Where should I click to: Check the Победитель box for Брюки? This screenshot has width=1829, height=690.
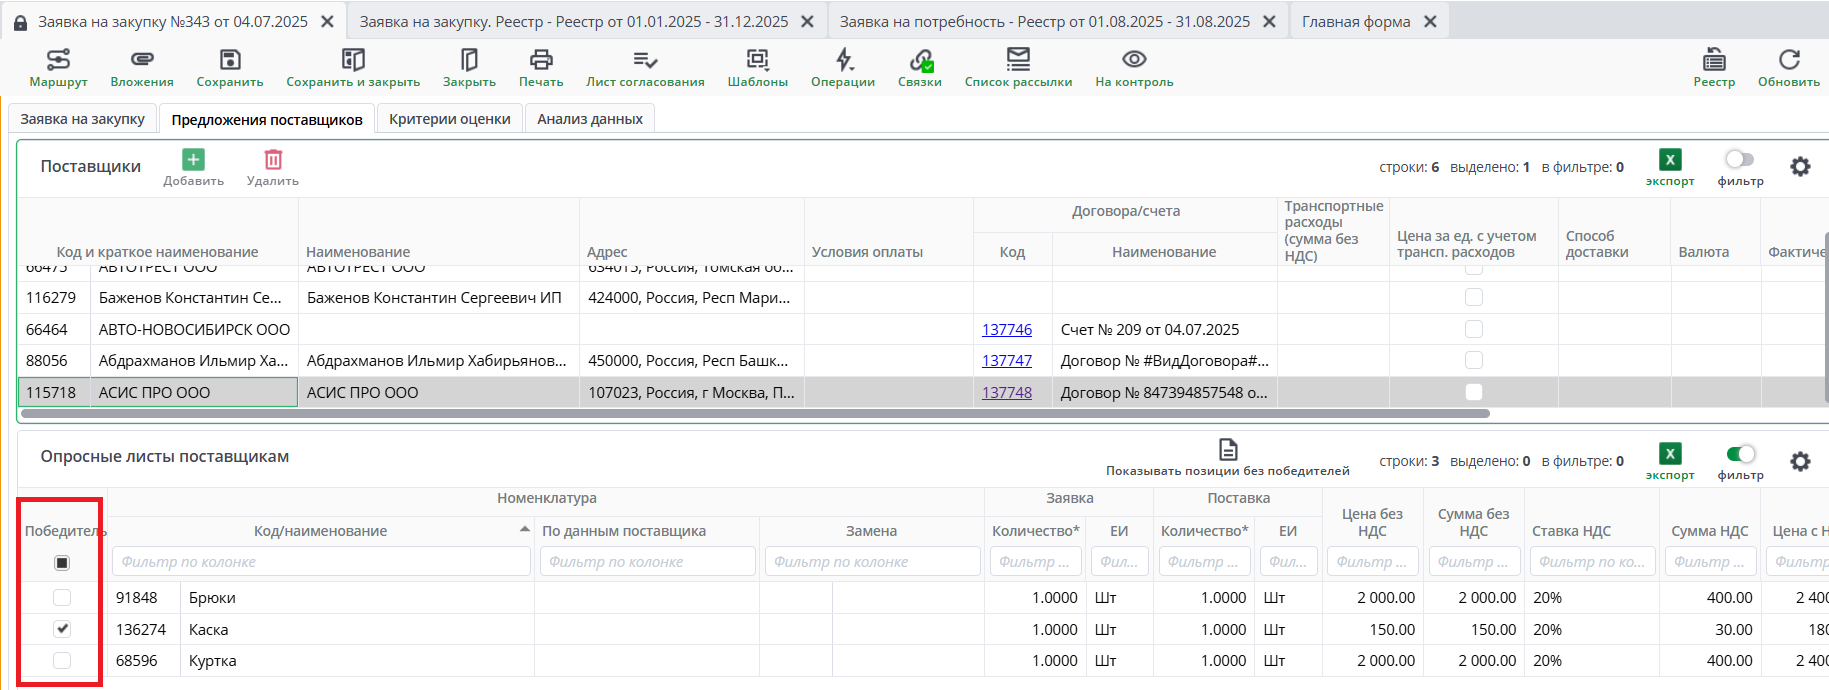(x=62, y=597)
